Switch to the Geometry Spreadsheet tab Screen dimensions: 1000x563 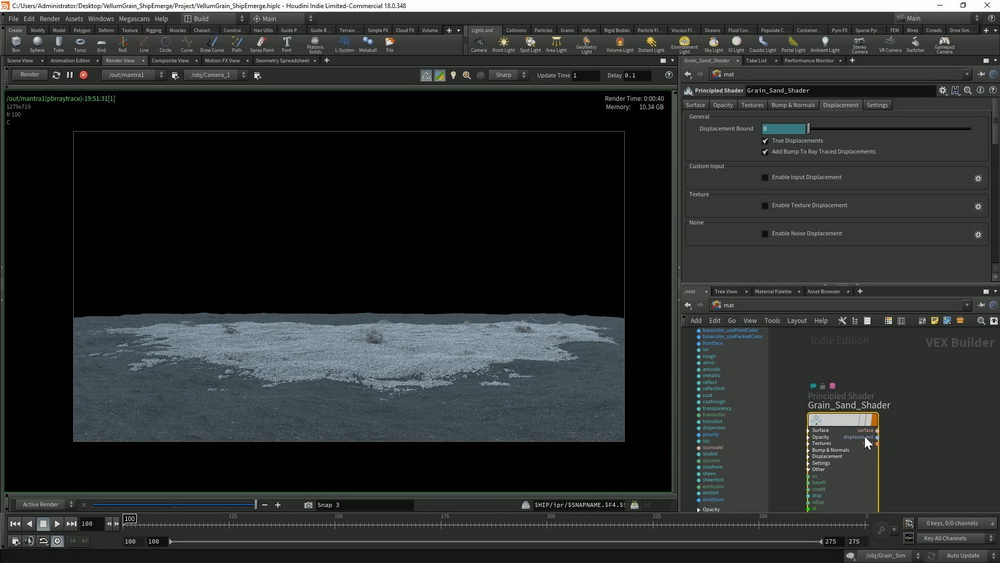(x=282, y=61)
